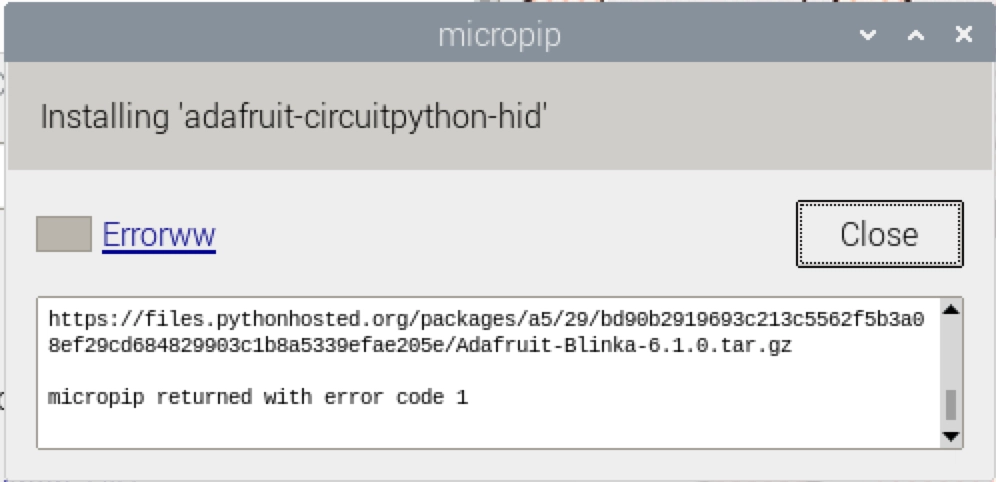Click the 'micropip returned with error code 1' line

(x=257, y=398)
